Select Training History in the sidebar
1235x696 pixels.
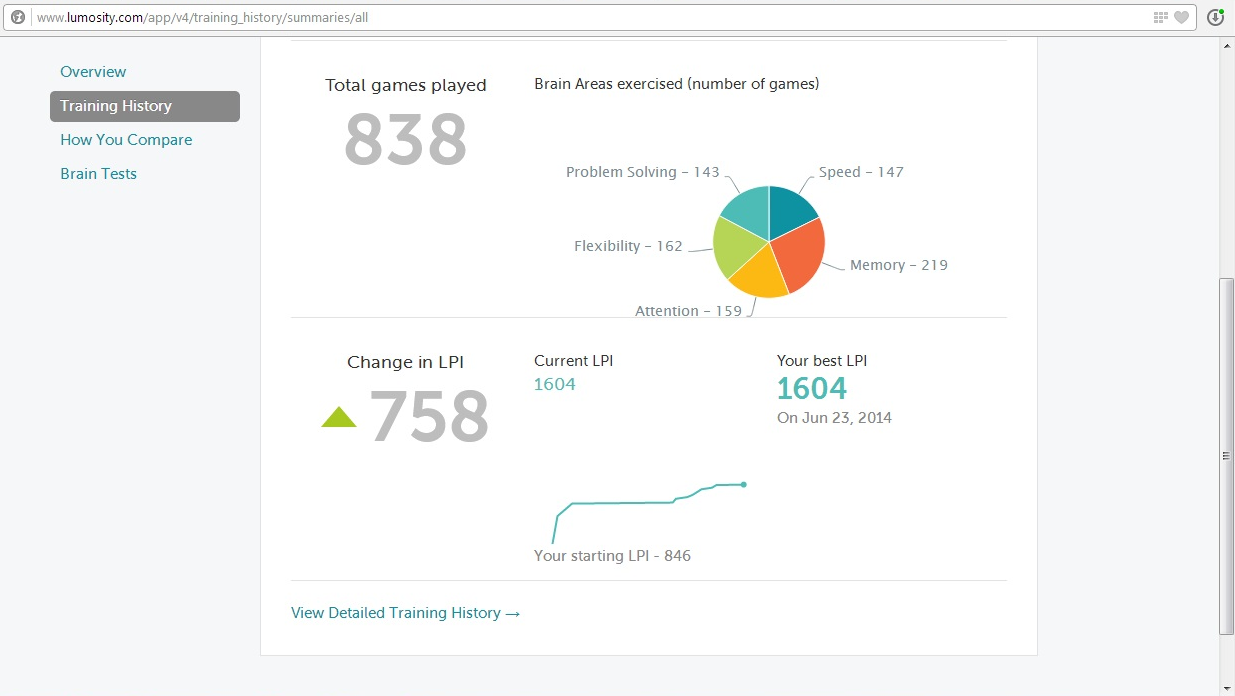pos(116,106)
